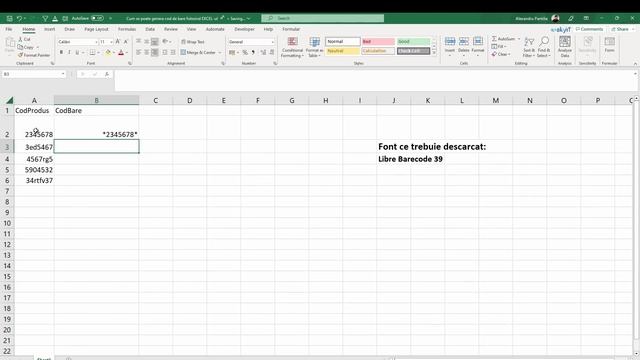
Task: Click the Delete cells button
Action: tap(464, 47)
